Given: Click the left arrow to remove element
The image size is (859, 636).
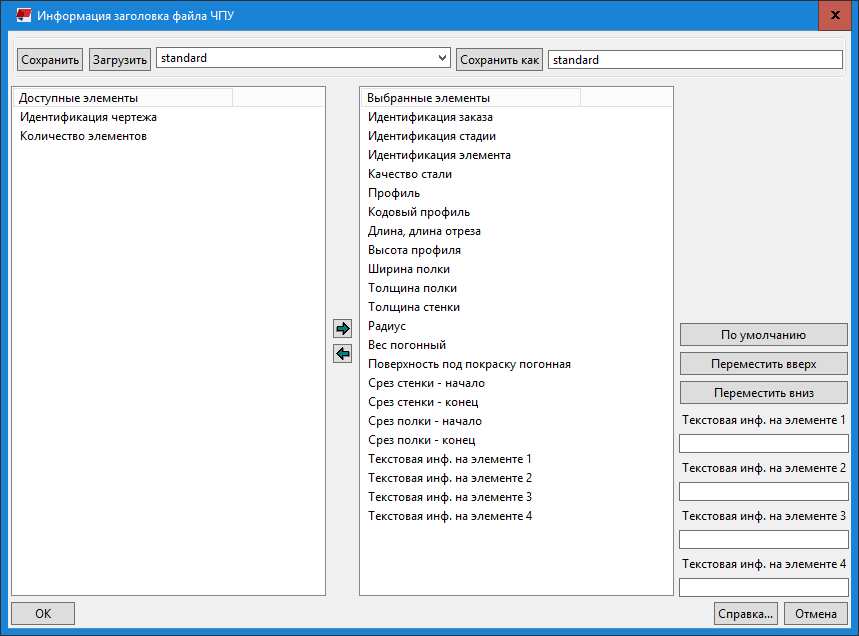Looking at the screenshot, I should 343,353.
